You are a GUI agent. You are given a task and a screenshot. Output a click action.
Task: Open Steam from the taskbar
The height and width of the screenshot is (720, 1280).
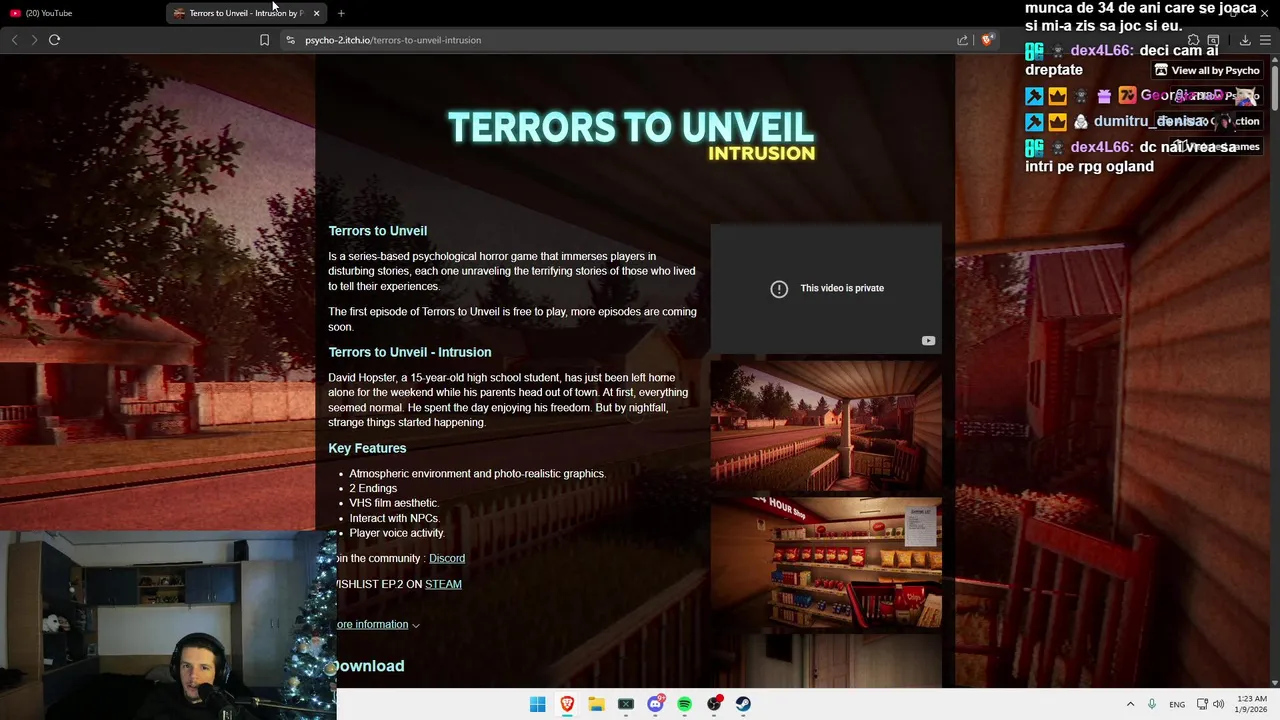[x=743, y=704]
